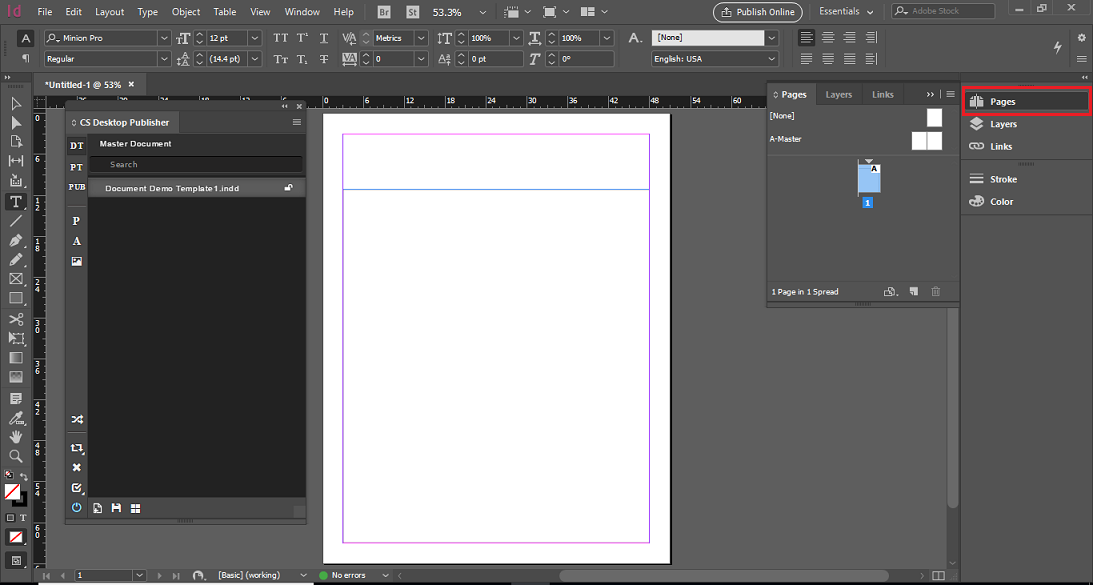Switch to Paragraph Formatting Controls
The height and width of the screenshot is (585, 1093).
[x=26, y=59]
